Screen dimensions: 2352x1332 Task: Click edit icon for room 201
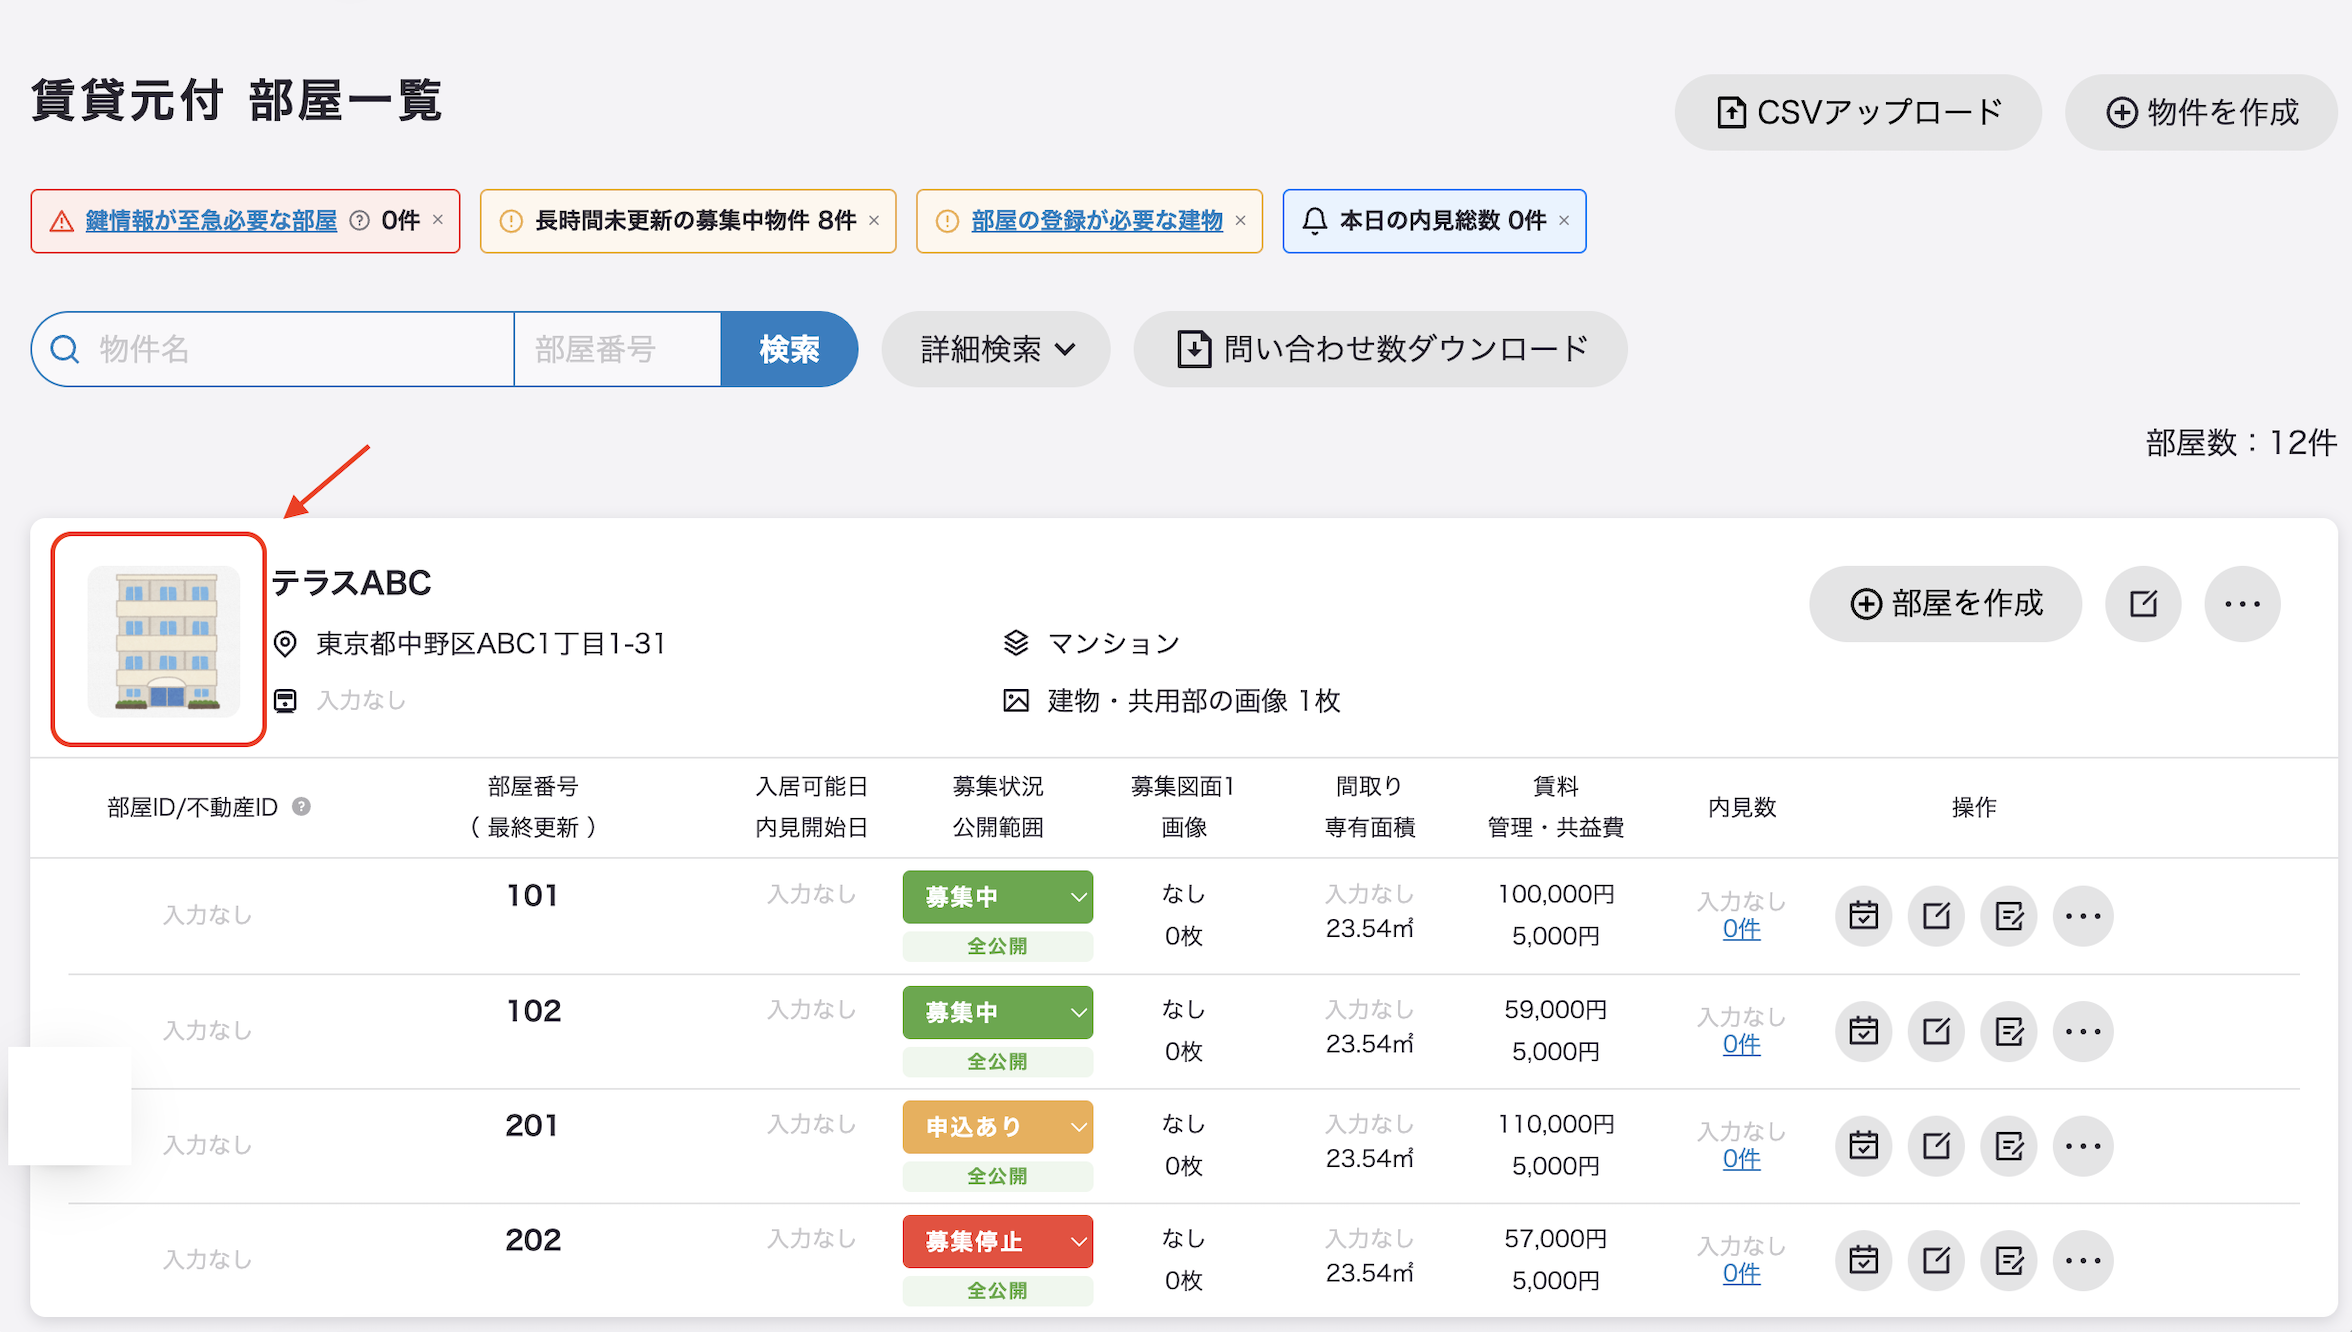tap(1936, 1145)
